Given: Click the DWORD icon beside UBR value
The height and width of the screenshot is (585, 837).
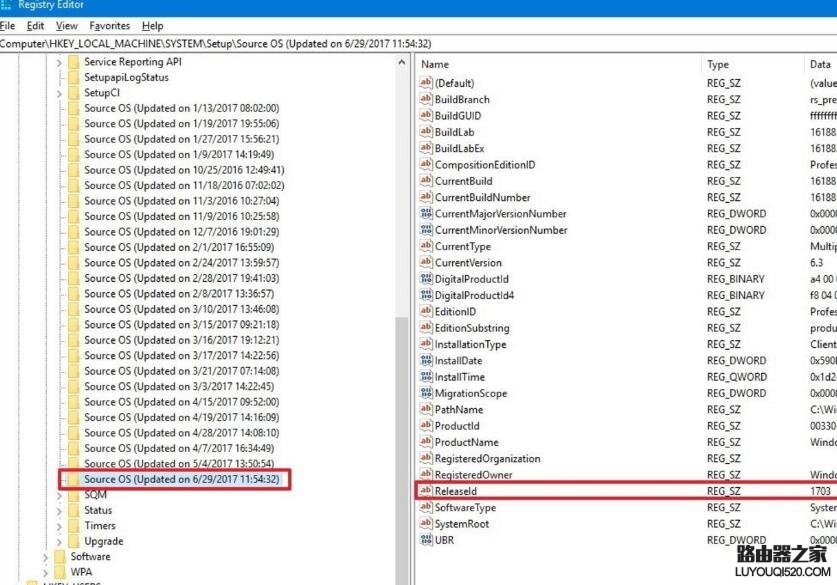Looking at the screenshot, I should [x=424, y=540].
